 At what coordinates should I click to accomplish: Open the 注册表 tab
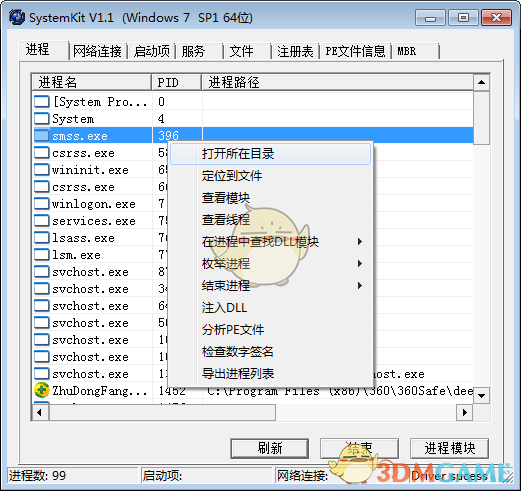(x=295, y=51)
